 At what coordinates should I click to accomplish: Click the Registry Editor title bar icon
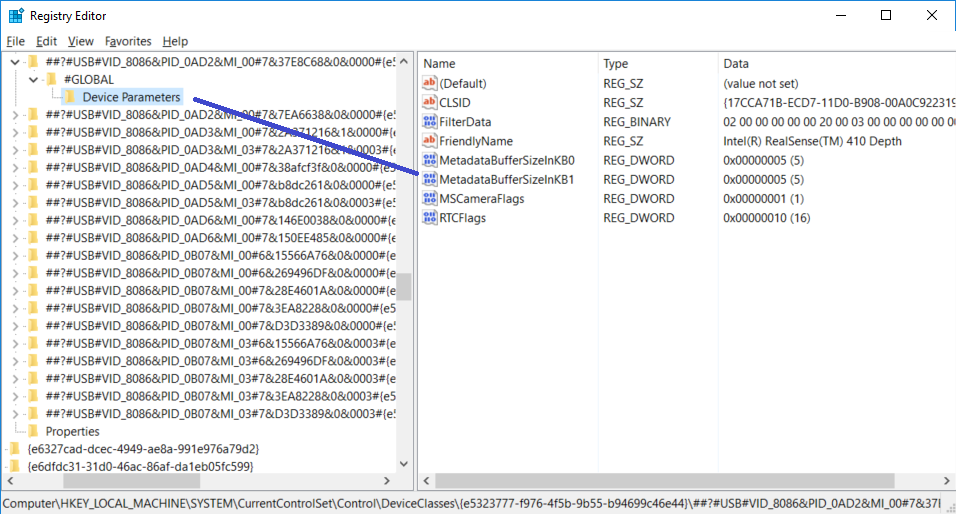coord(16,16)
